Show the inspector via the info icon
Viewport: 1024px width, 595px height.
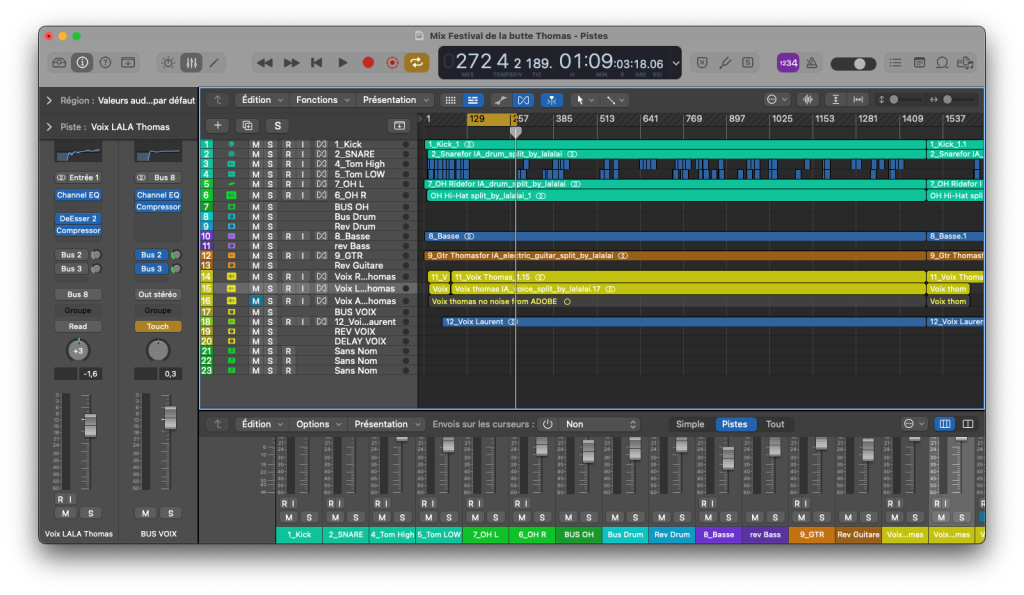click(82, 62)
